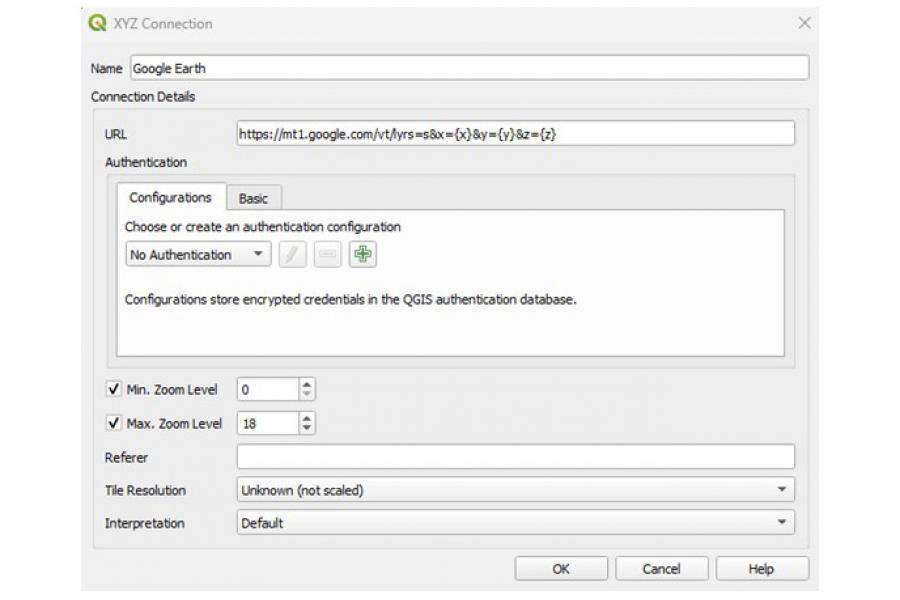
Task: Increase the Min. Zoom Level value
Action: [307, 384]
